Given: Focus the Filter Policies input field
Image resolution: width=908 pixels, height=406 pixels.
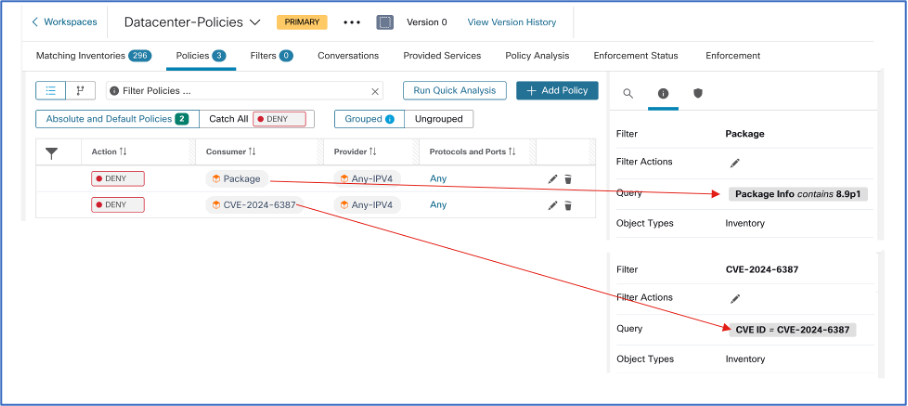Looking at the screenshot, I should point(240,91).
